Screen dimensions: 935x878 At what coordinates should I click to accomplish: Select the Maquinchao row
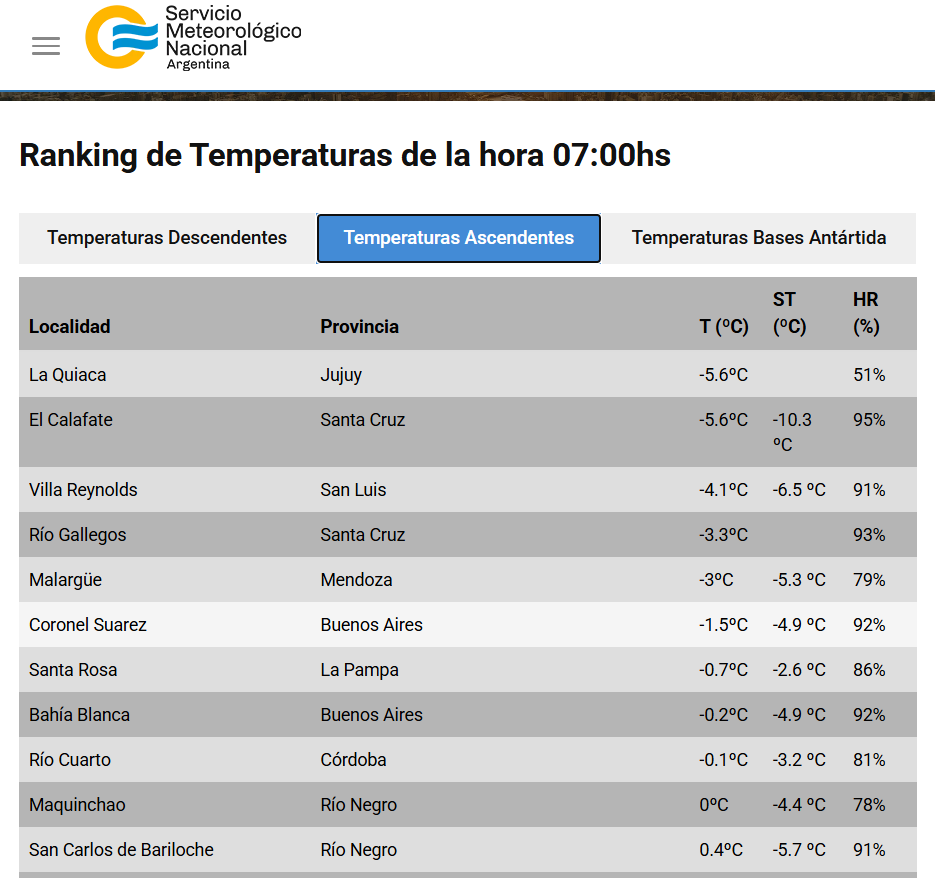[468, 805]
